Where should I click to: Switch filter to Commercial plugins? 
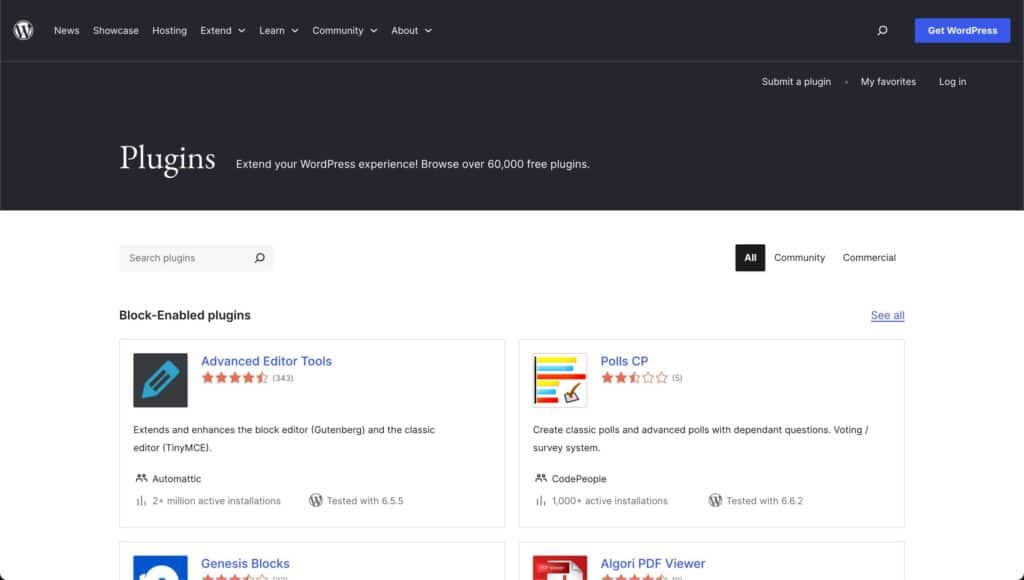(869, 258)
